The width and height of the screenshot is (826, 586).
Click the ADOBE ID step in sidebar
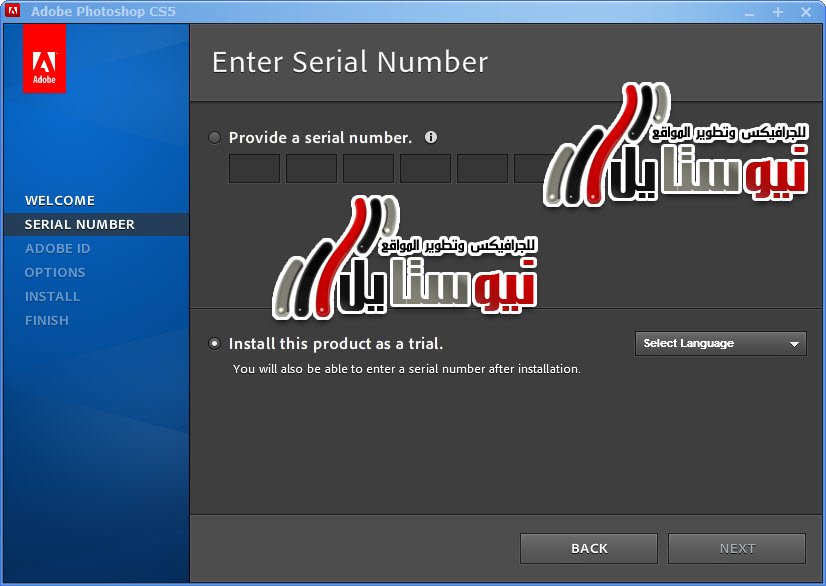point(57,248)
